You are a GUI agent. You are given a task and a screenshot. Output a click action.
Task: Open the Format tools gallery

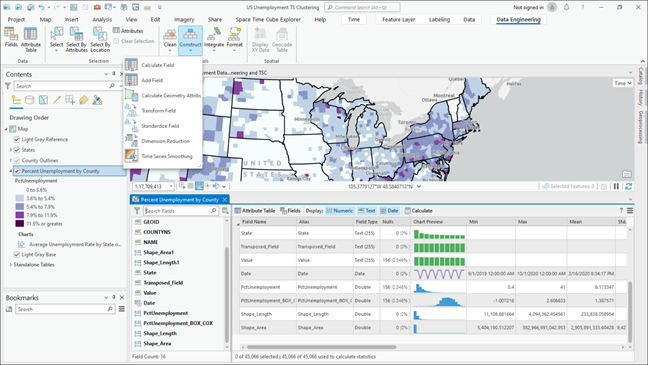(x=234, y=40)
